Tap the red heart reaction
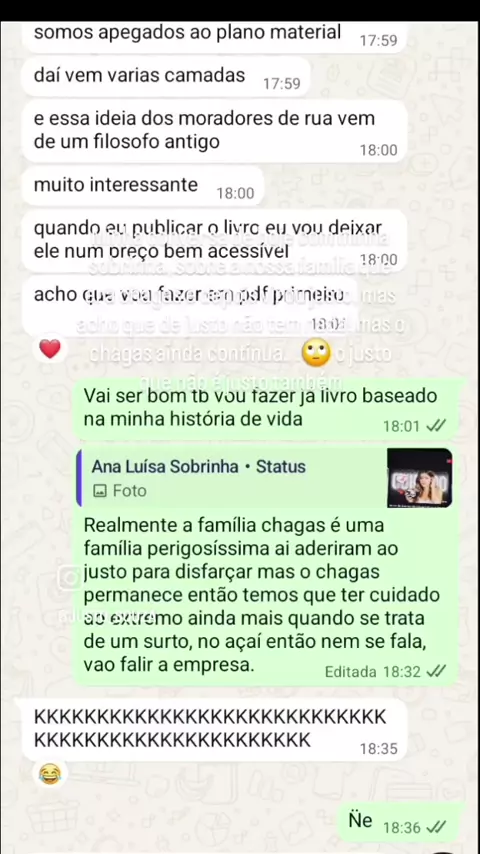Screen dimensions: 480x854 click(50, 349)
